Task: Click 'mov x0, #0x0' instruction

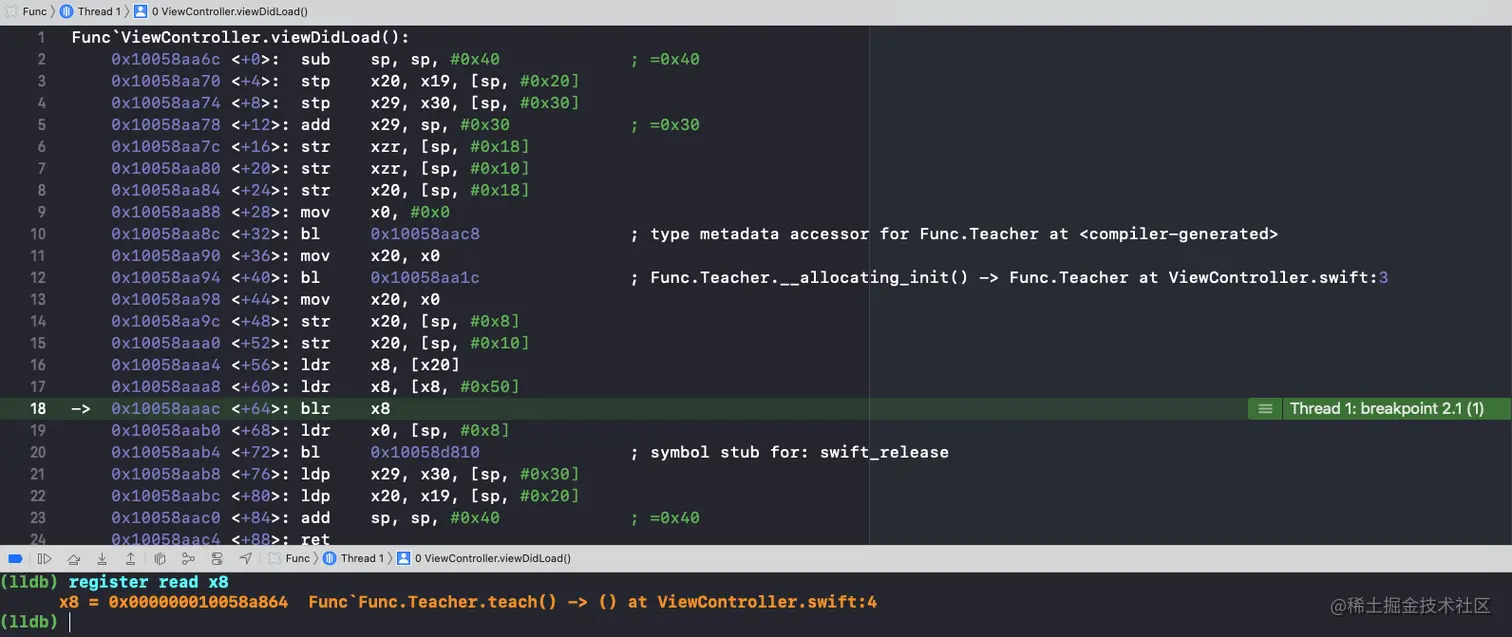Action: click(x=375, y=212)
